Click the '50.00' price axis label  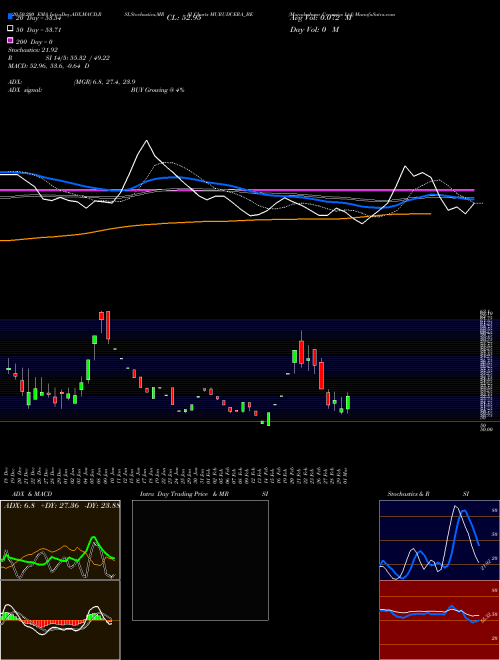(x=486, y=430)
